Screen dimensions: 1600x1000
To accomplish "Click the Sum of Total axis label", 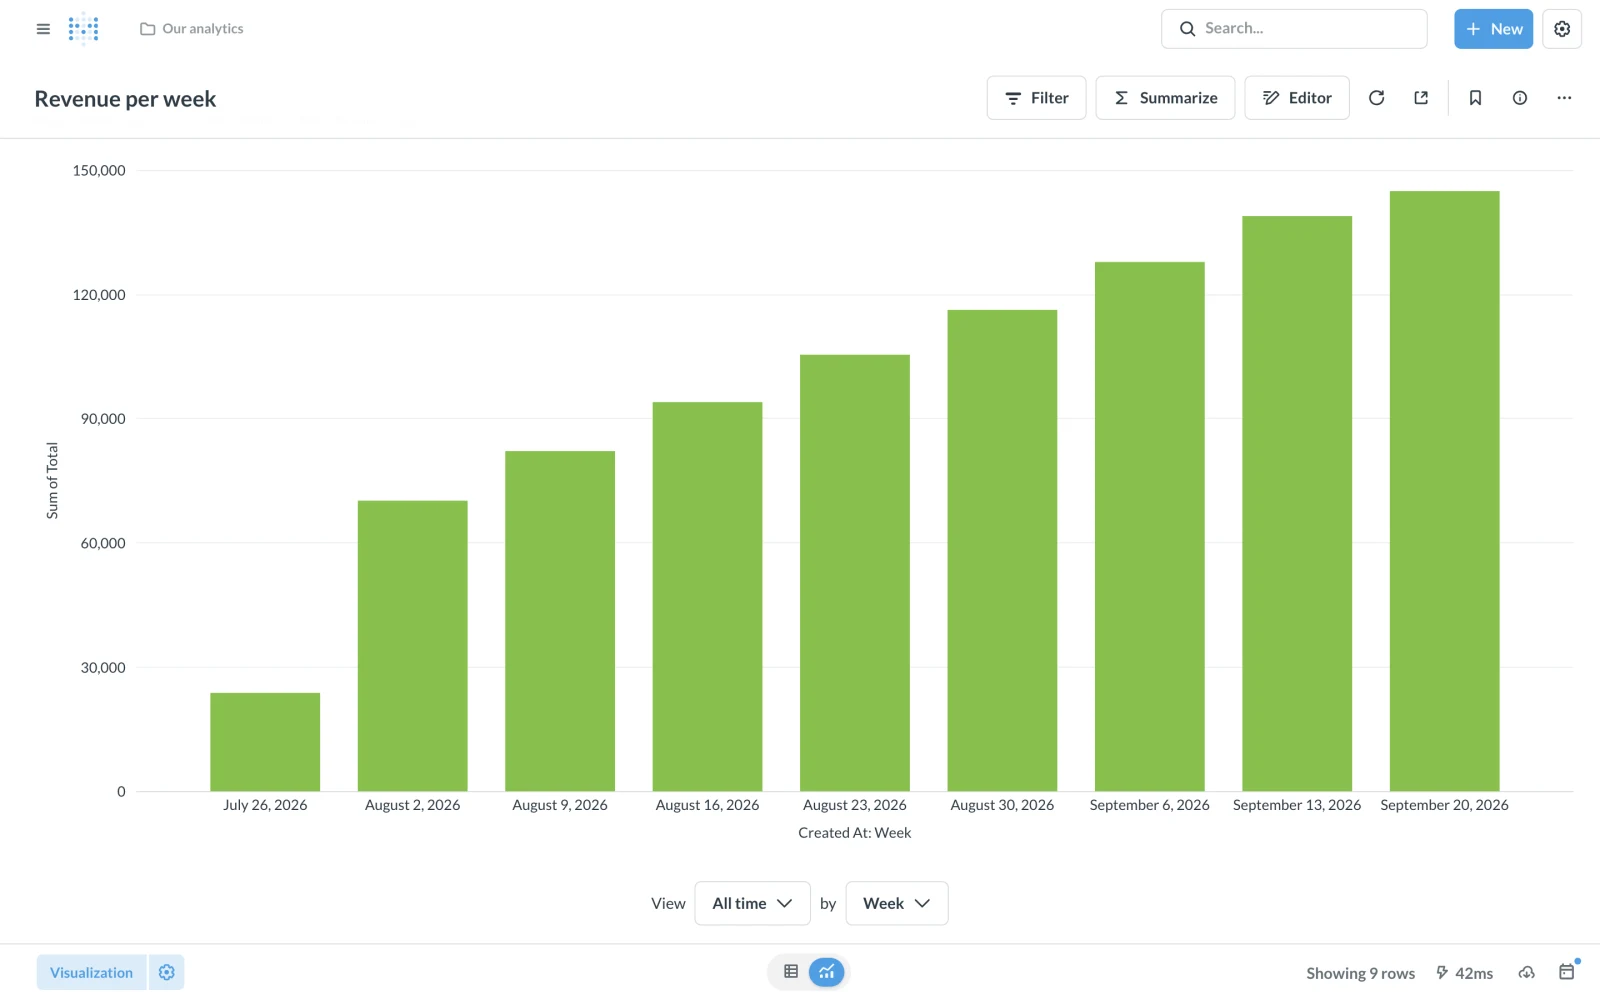I will (x=52, y=481).
